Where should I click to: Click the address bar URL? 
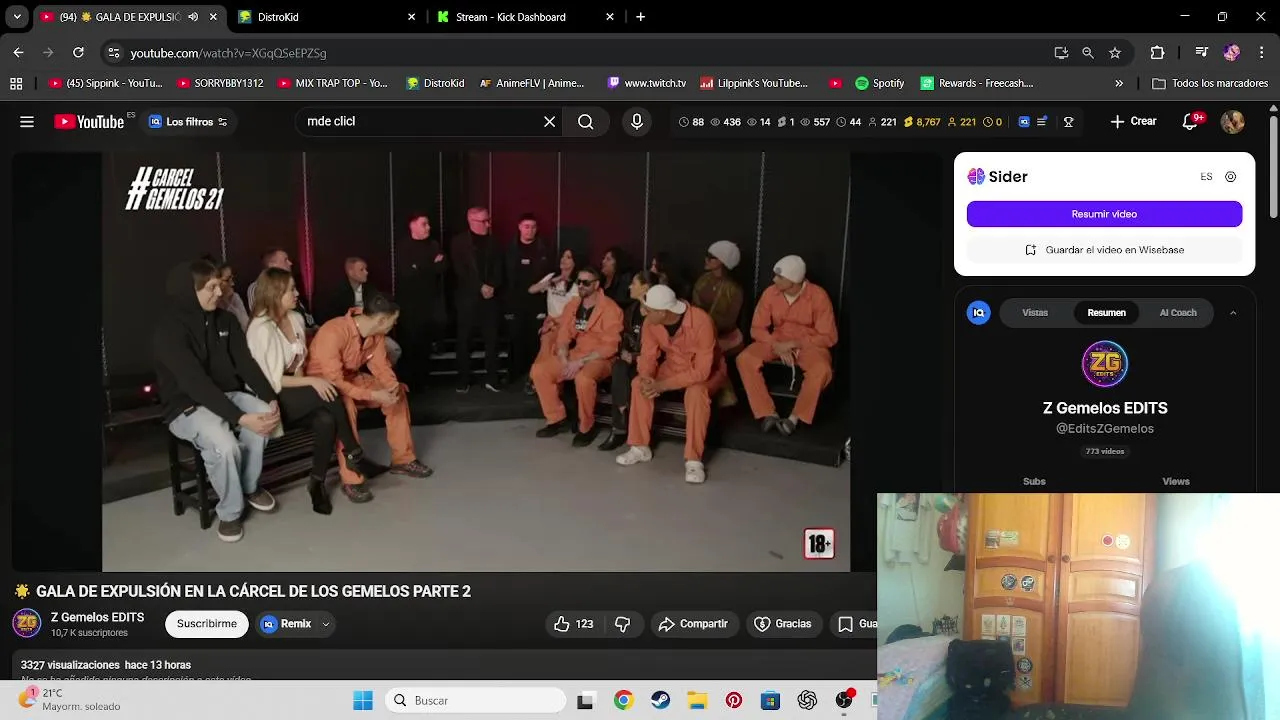point(228,53)
